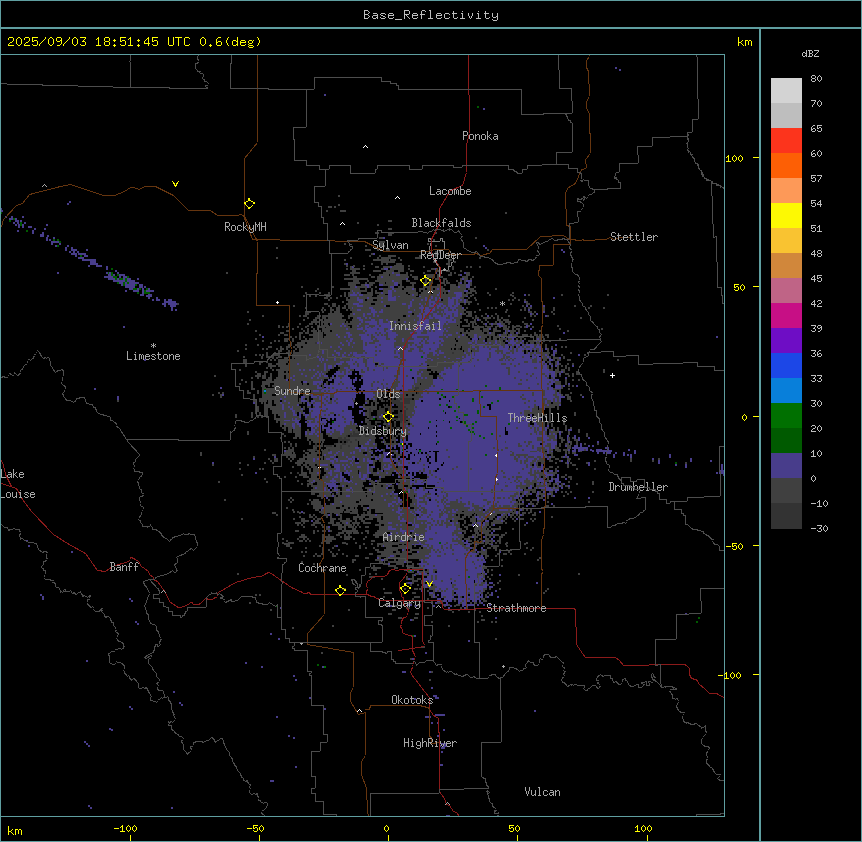Screen dimensions: 862x842
Task: Click the white asterisk above Limestone label
Action: [x=153, y=346]
